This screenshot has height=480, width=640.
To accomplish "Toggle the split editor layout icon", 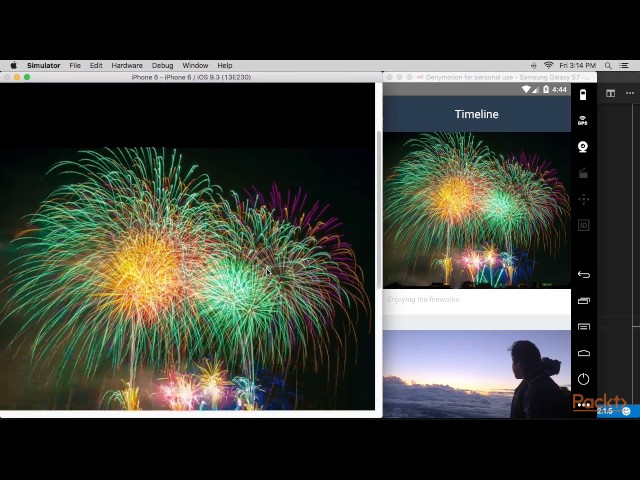I will tap(611, 93).
